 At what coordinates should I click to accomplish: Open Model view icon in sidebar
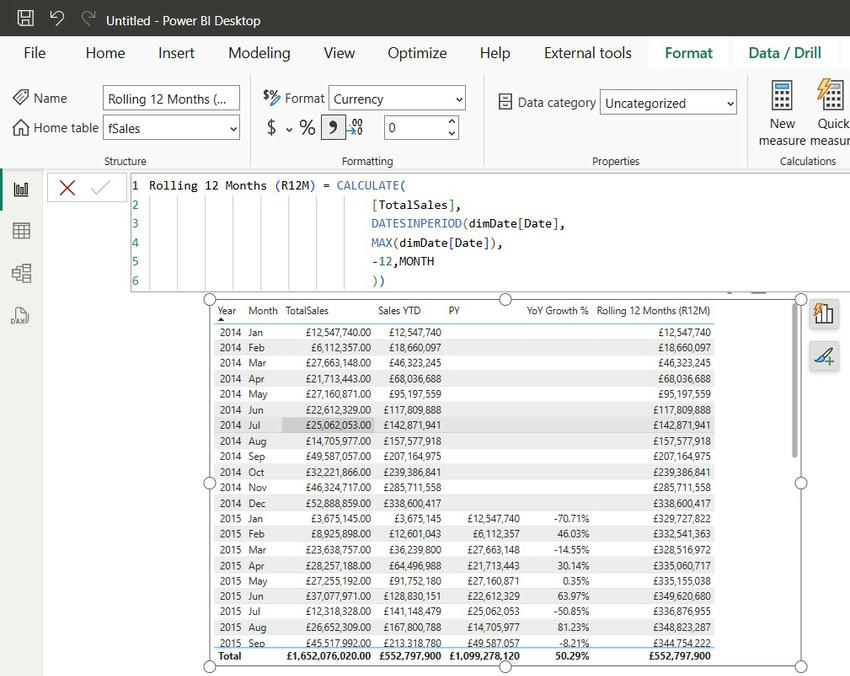point(21,273)
